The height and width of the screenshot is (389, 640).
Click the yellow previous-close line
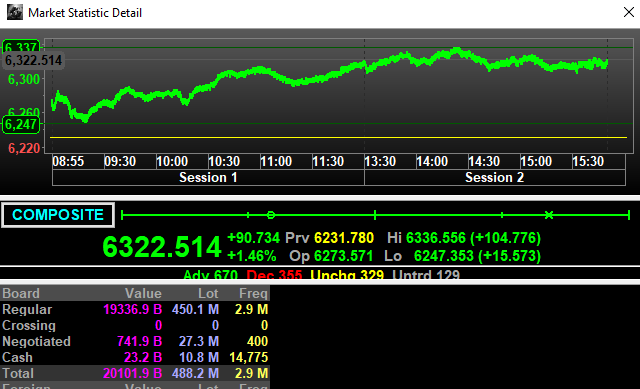(x=338, y=138)
